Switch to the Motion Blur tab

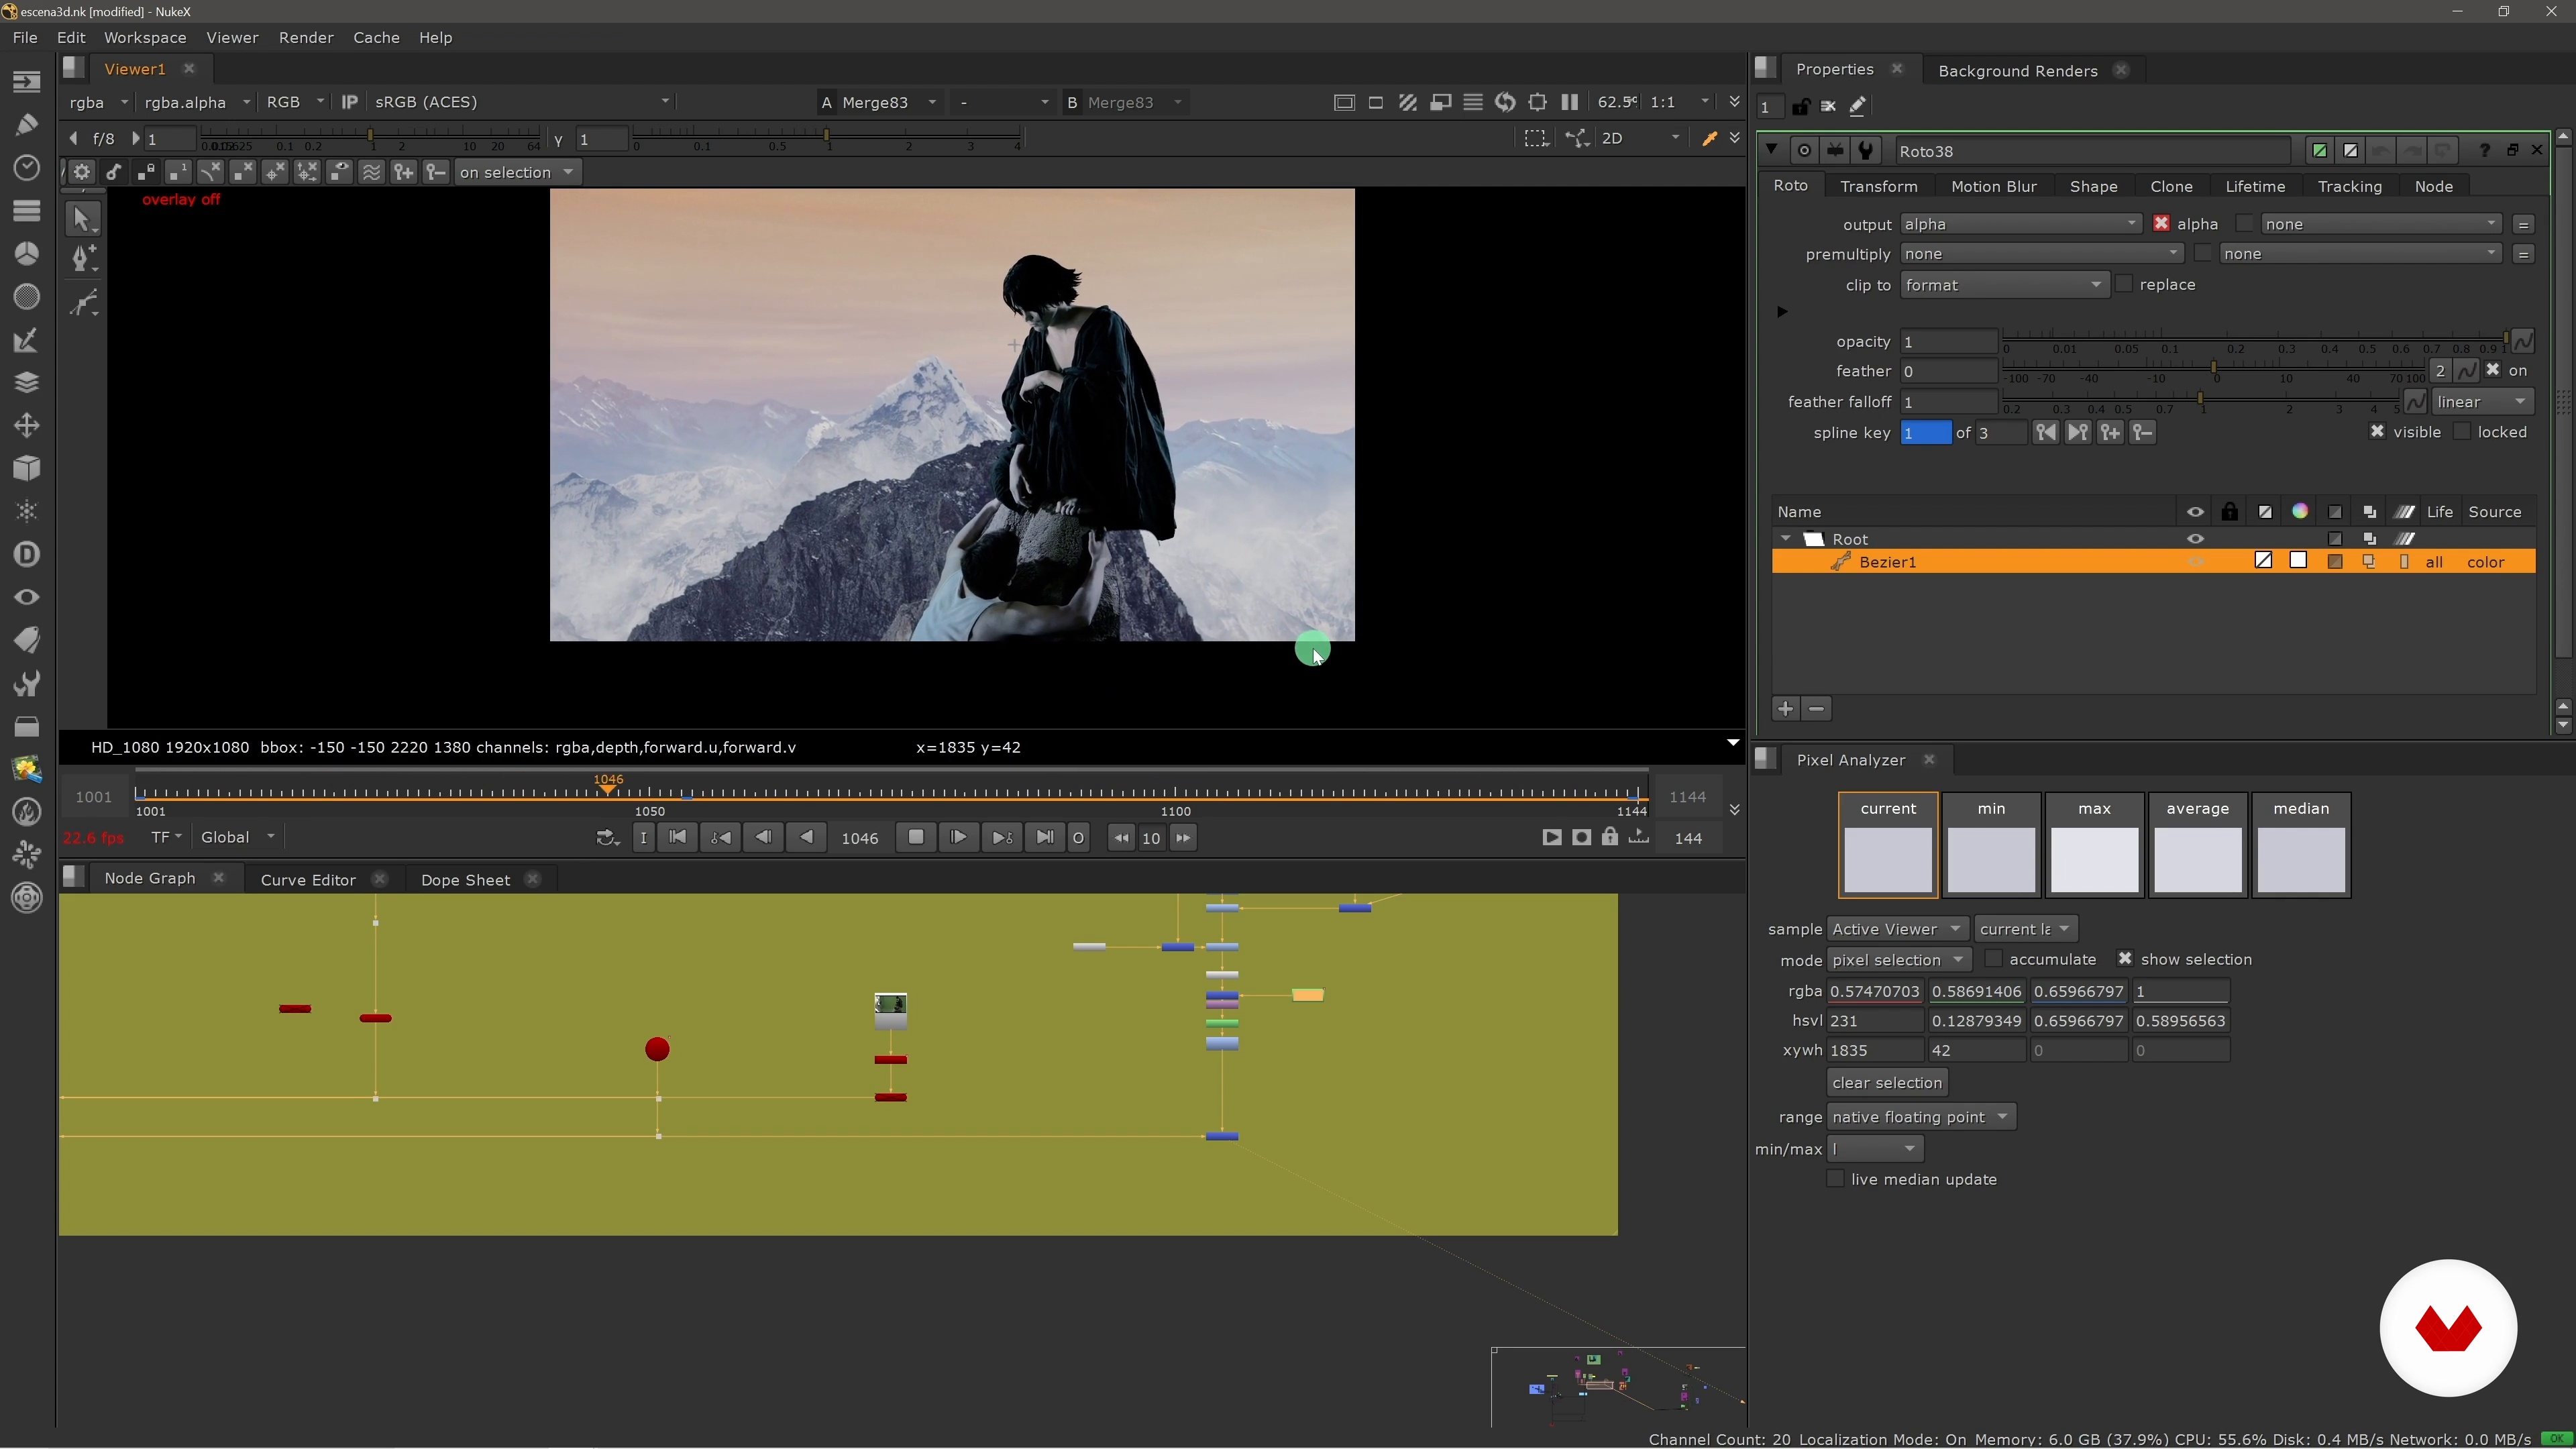tap(1993, 186)
